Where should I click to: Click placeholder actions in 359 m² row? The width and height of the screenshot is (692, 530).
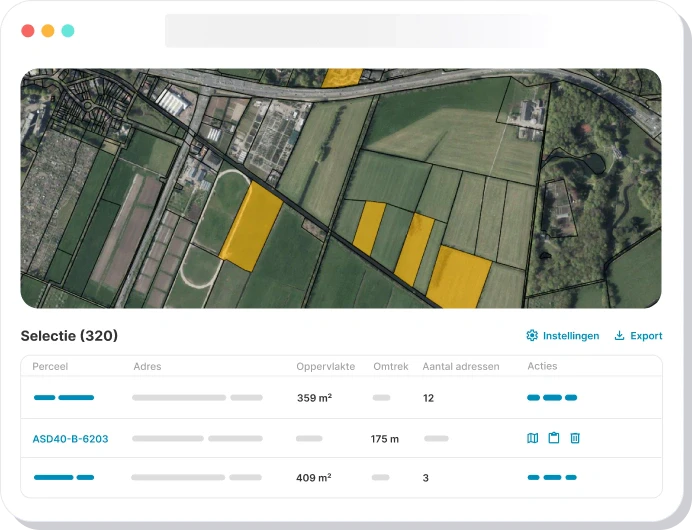(552, 398)
